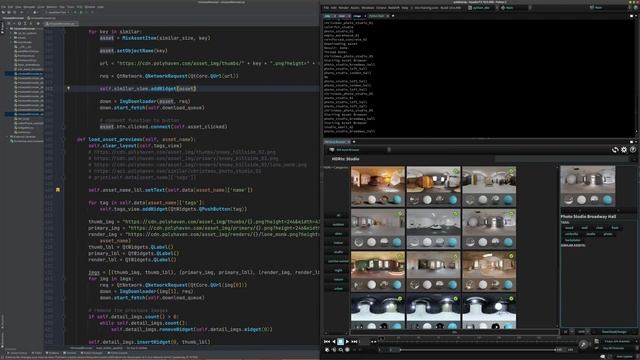Click the highlighted stop button in Houdini playbar

pos(340,342)
